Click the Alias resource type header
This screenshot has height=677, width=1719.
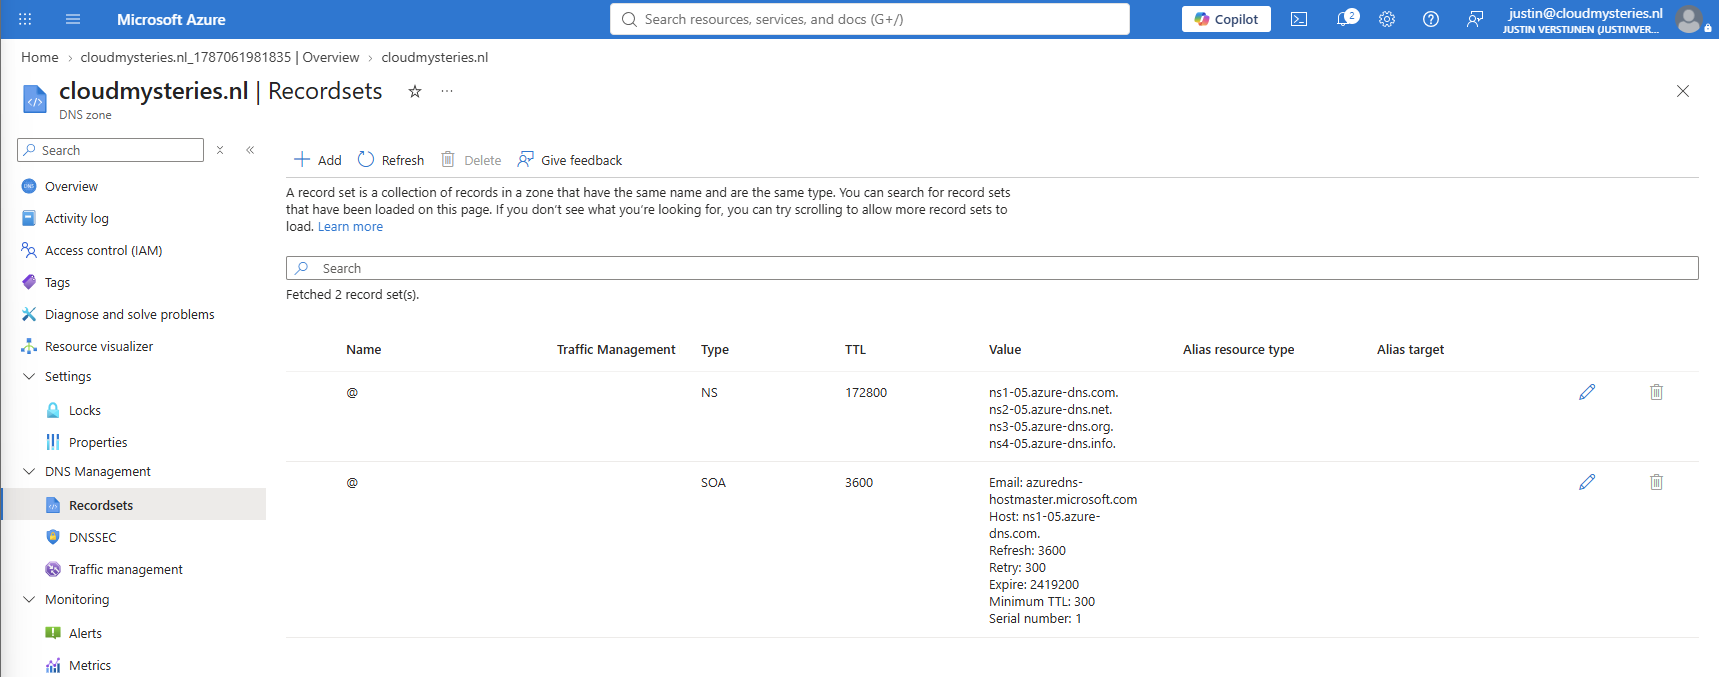point(1239,350)
